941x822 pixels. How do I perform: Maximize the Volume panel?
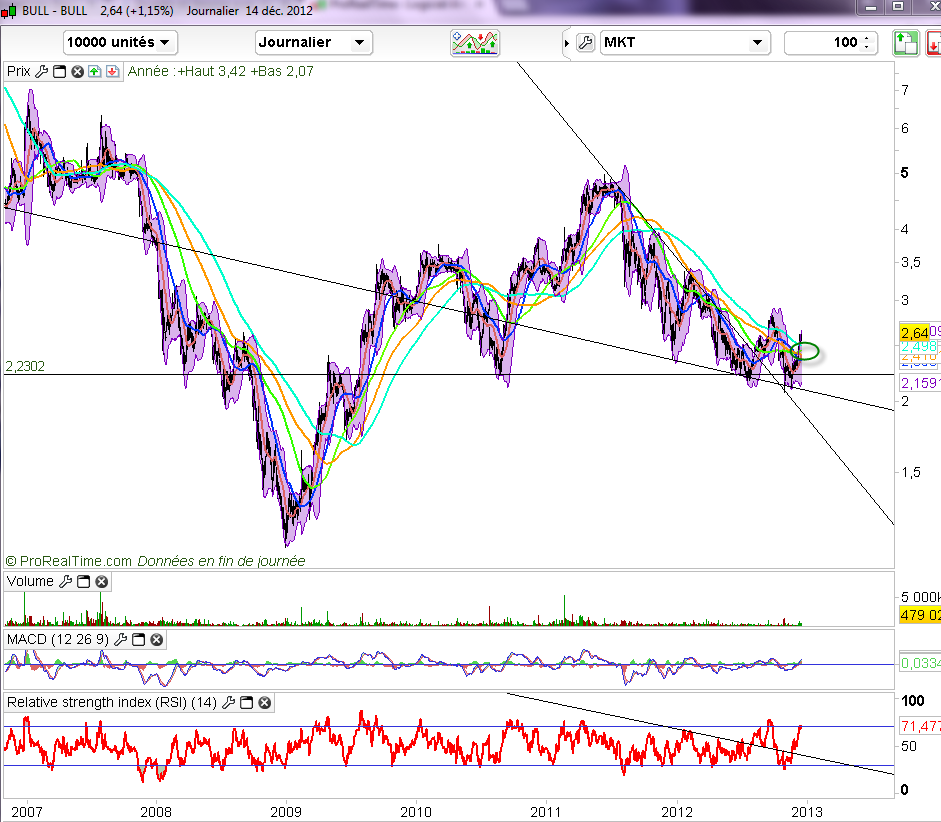(83, 581)
